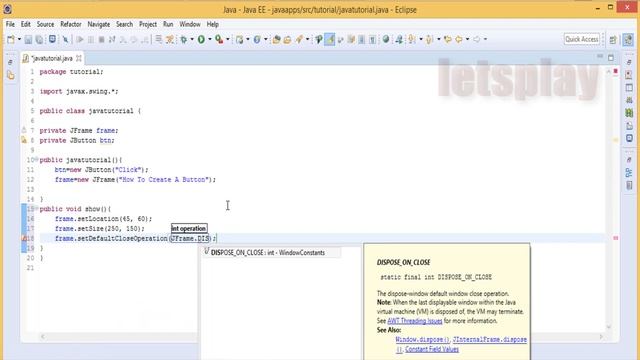Open the Refactor menu
This screenshot has height=360, width=640.
[x=71, y=24]
